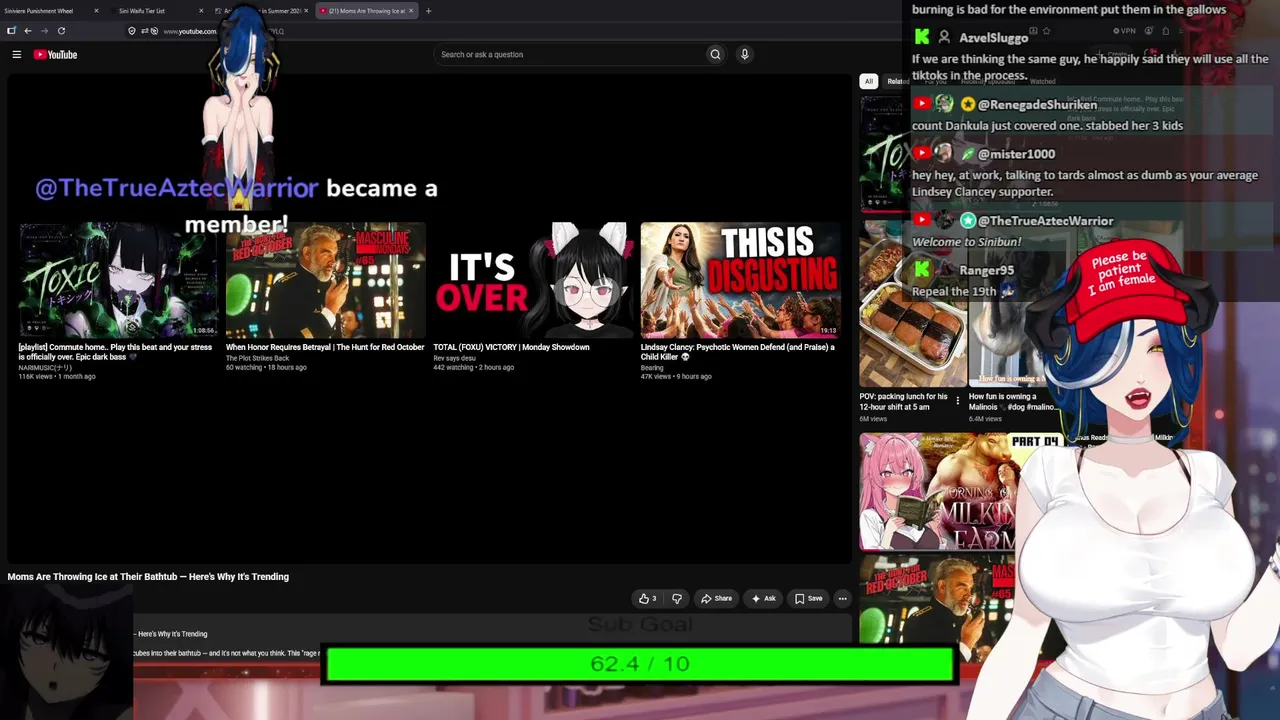Viewport: 1280px width, 720px height.
Task: Select the Moms Are Throwing Ice tab
Action: point(368,11)
